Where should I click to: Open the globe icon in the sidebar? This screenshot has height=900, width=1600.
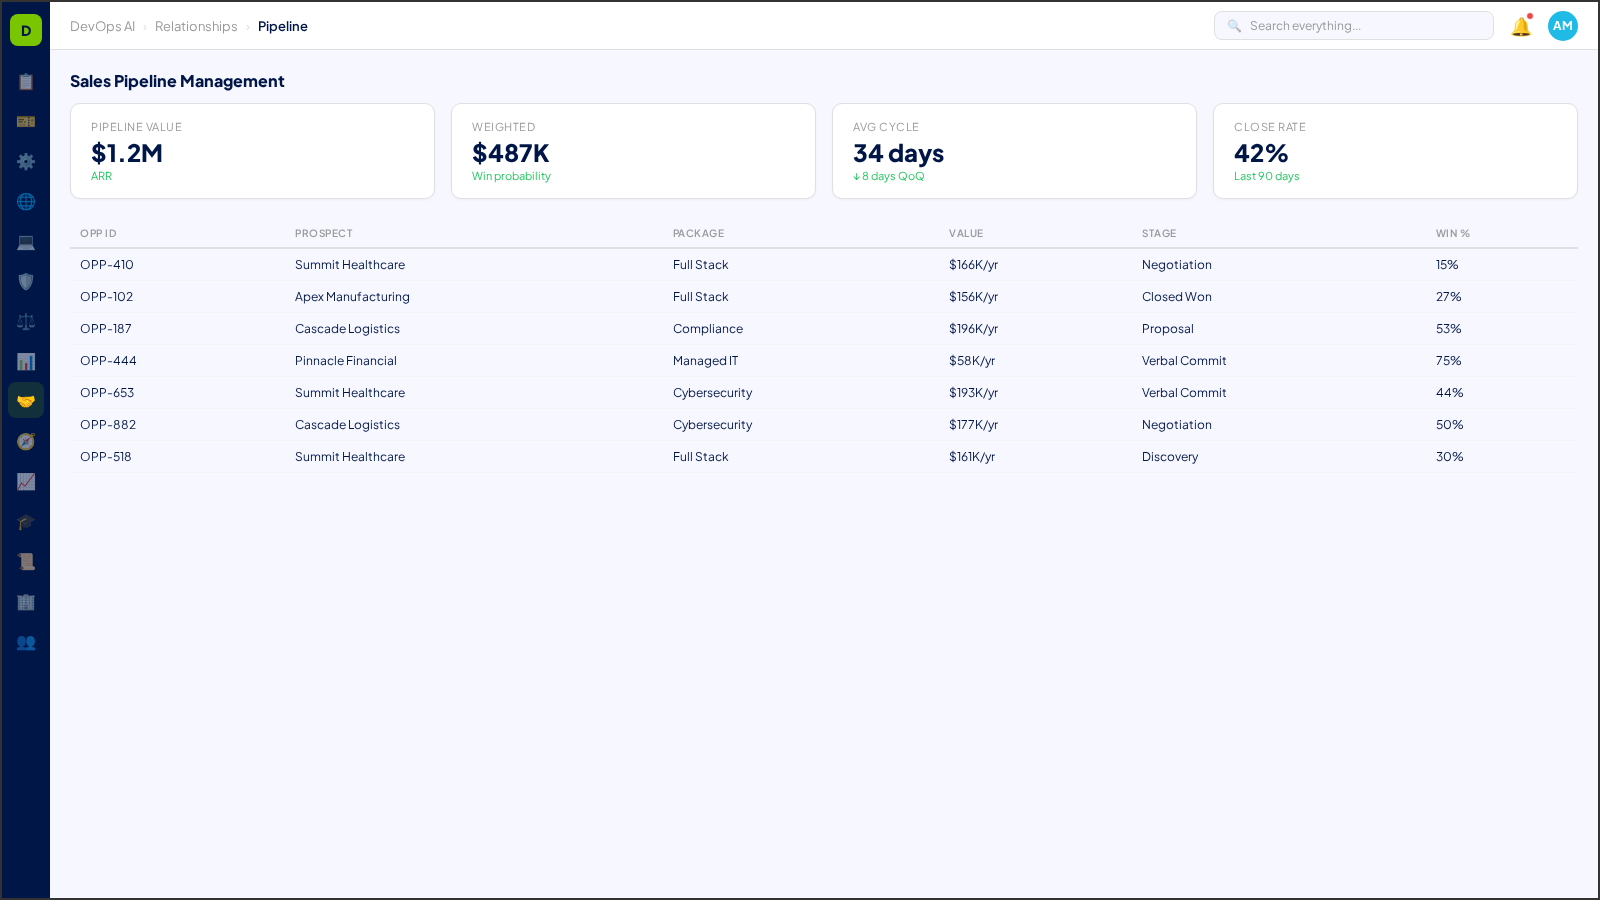pos(26,201)
